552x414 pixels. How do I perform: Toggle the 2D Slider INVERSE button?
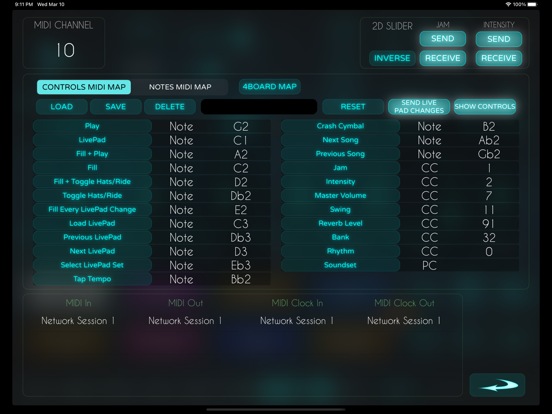click(392, 58)
